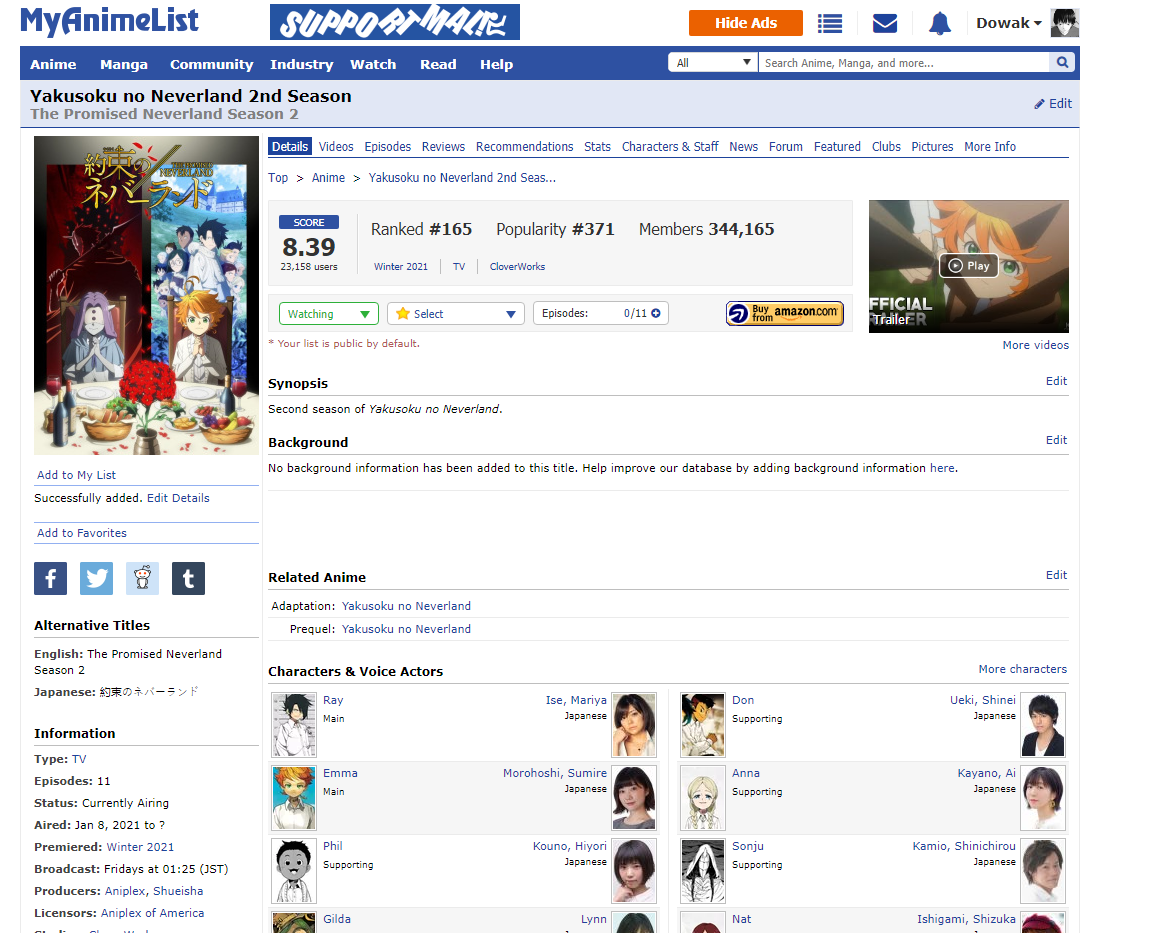Share on Reddit icon

142,579
